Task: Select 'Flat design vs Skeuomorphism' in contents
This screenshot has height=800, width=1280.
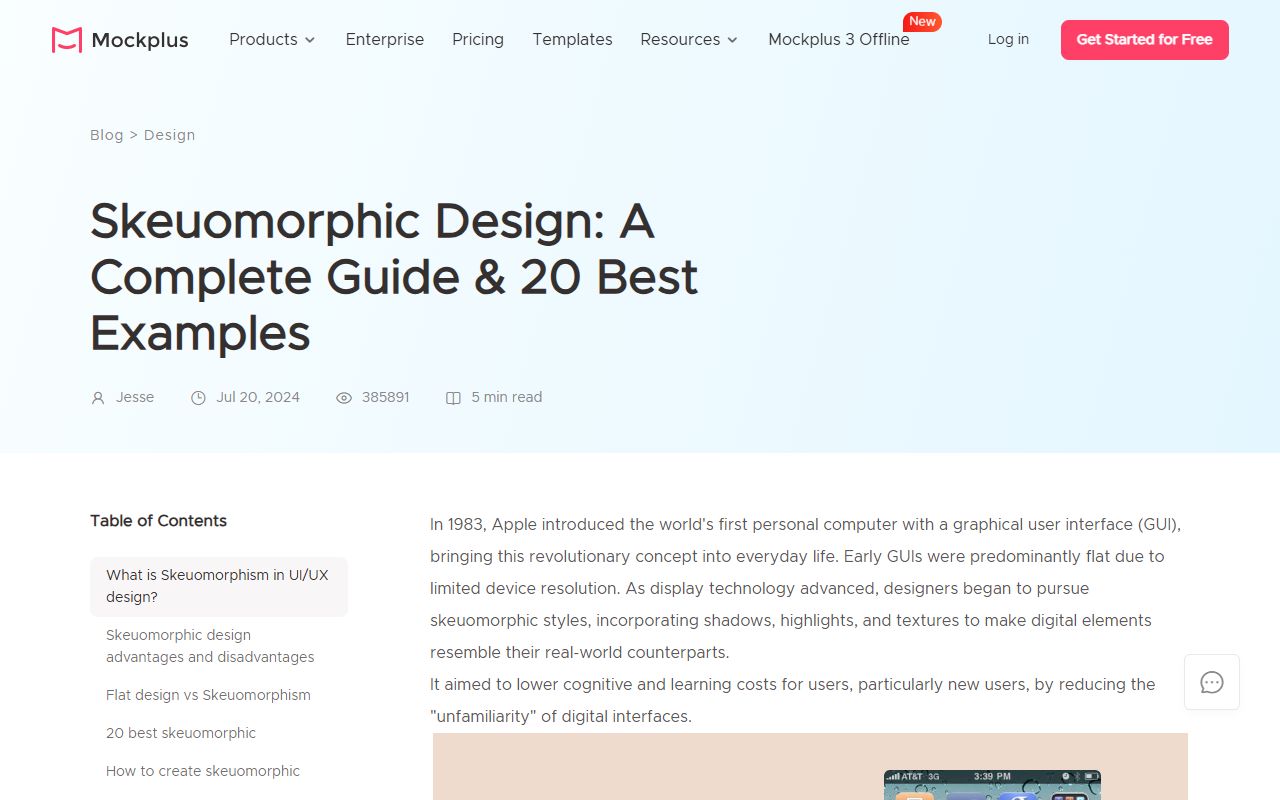Action: coord(208,695)
